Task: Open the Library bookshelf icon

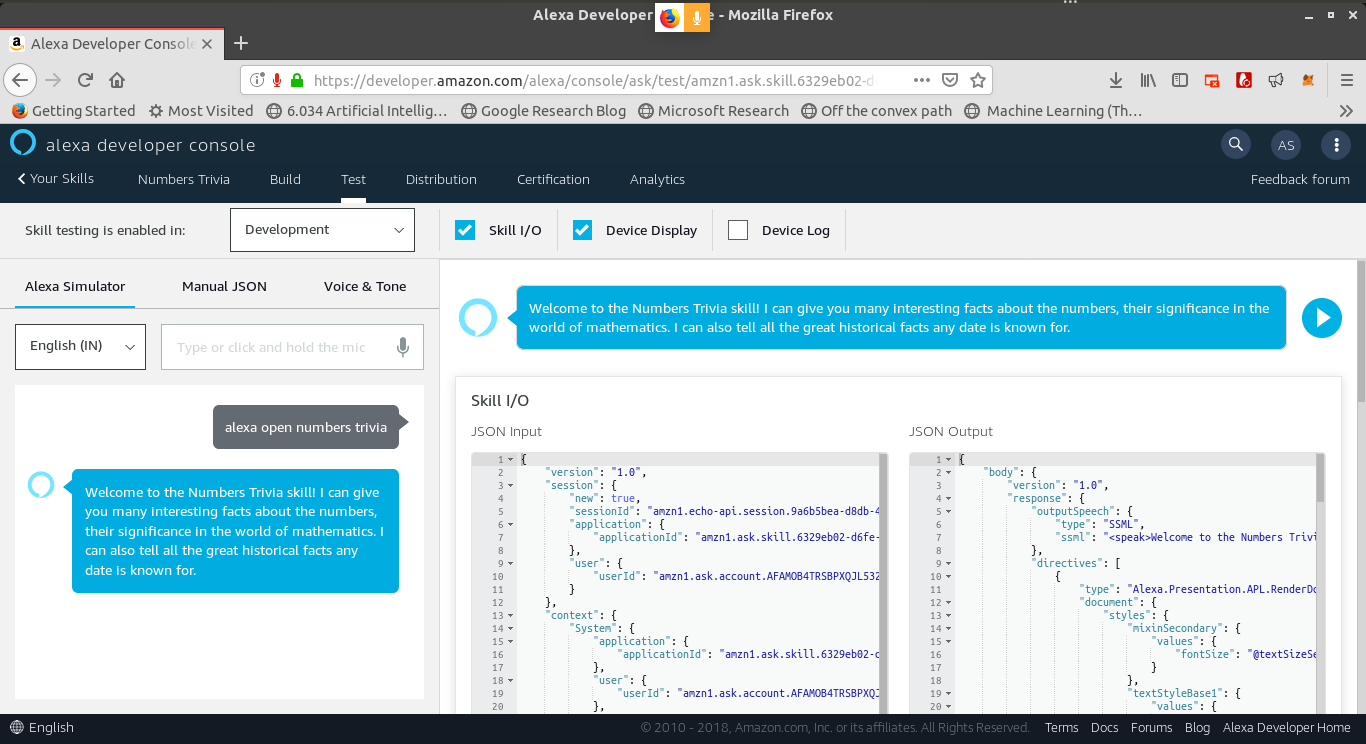Action: coord(1148,80)
